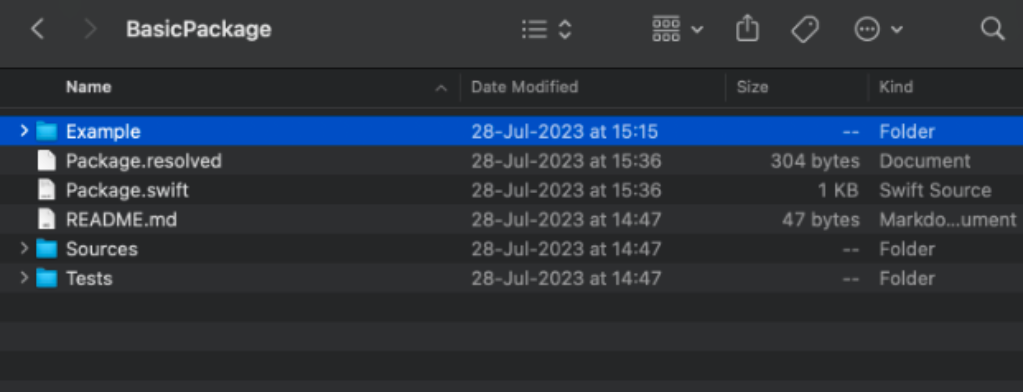Expand the Example folder

click(24, 131)
